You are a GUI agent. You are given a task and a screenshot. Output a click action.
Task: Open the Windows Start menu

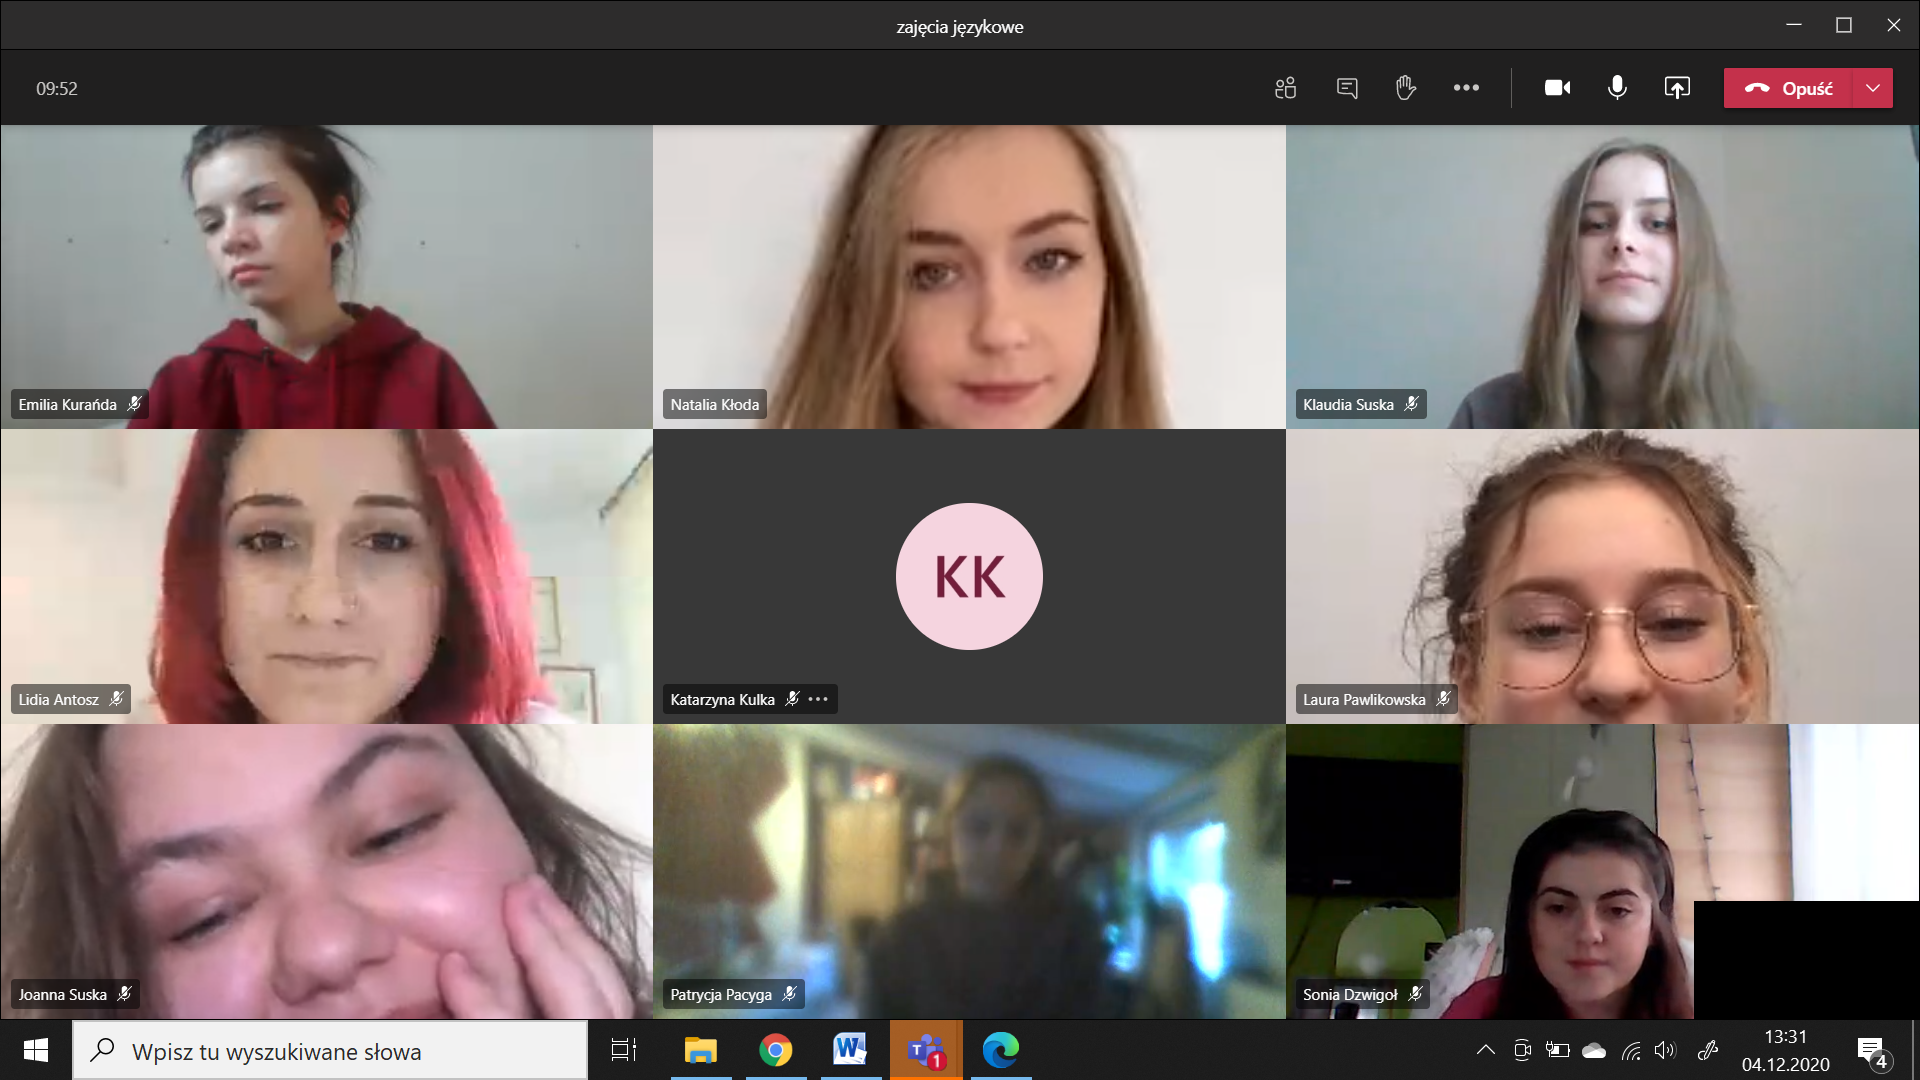36,1050
